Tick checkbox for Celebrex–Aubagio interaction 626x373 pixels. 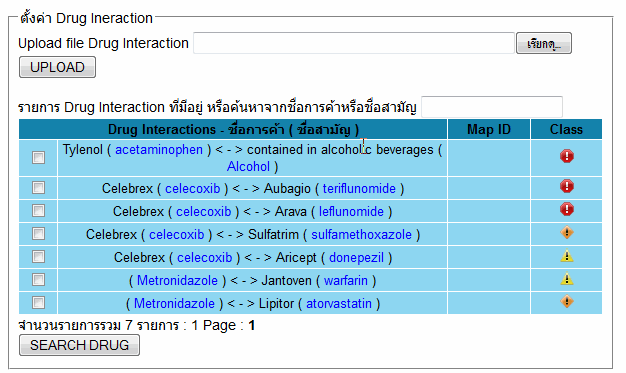38,188
